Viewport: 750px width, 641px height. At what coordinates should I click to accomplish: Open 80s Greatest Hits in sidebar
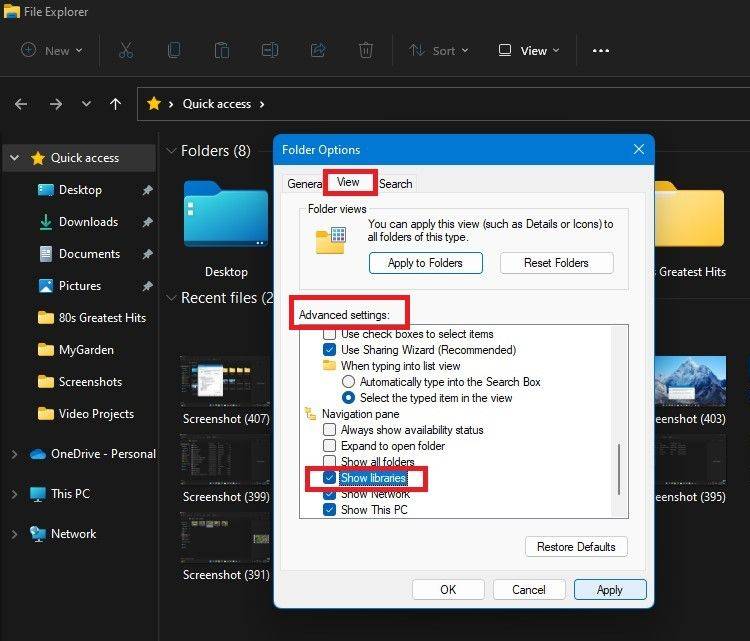(102, 318)
